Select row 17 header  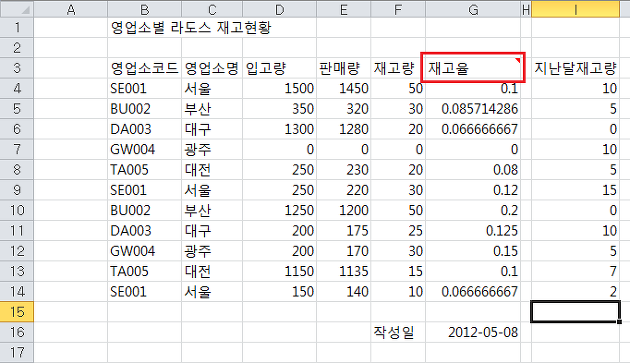pos(17,353)
